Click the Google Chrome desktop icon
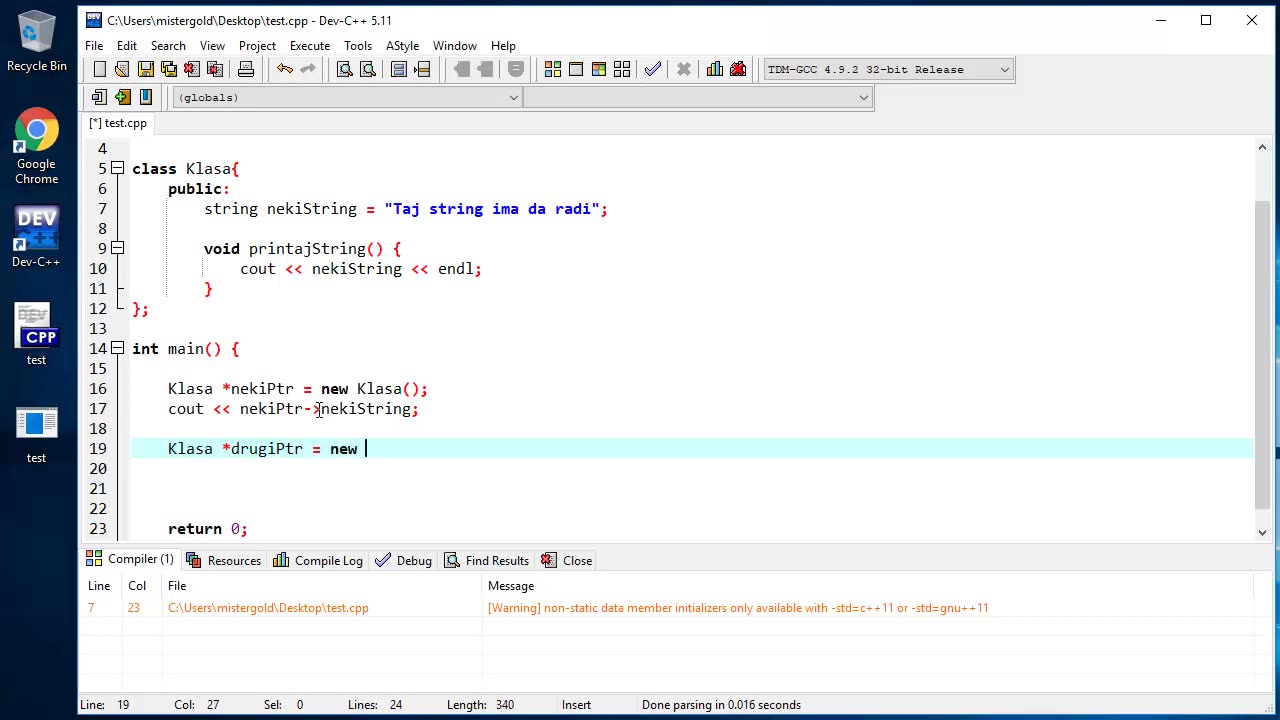Viewport: 1280px width, 720px height. [x=36, y=147]
